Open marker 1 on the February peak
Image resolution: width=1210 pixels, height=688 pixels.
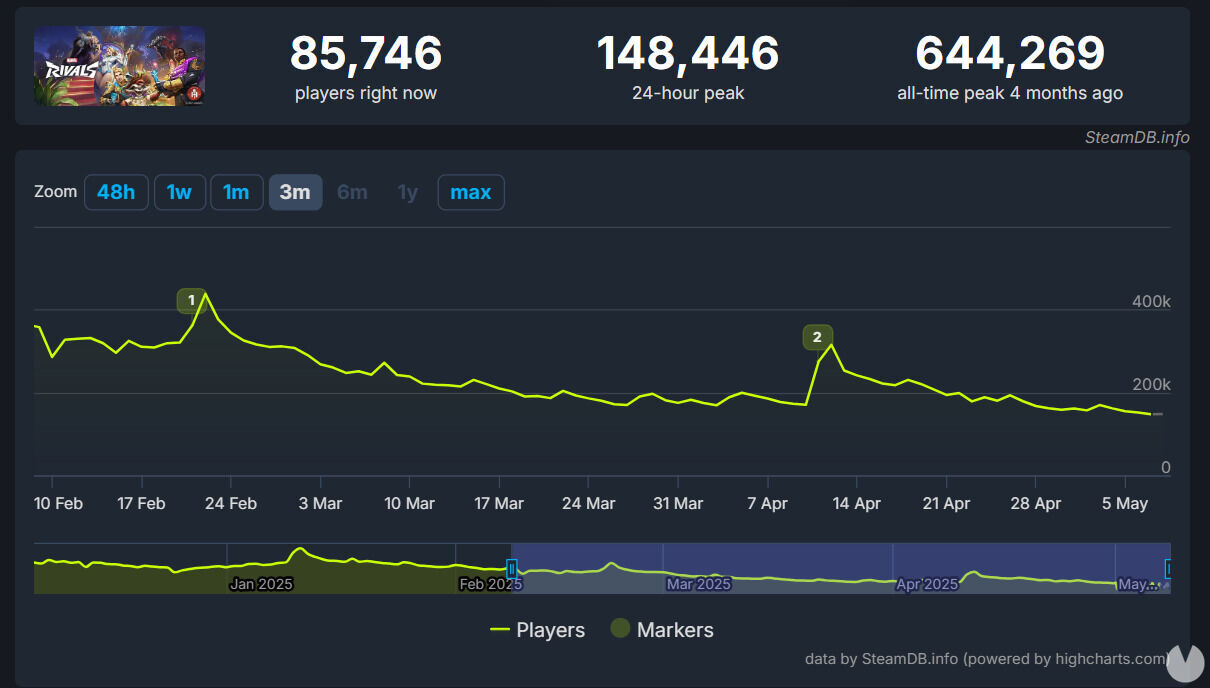191,300
